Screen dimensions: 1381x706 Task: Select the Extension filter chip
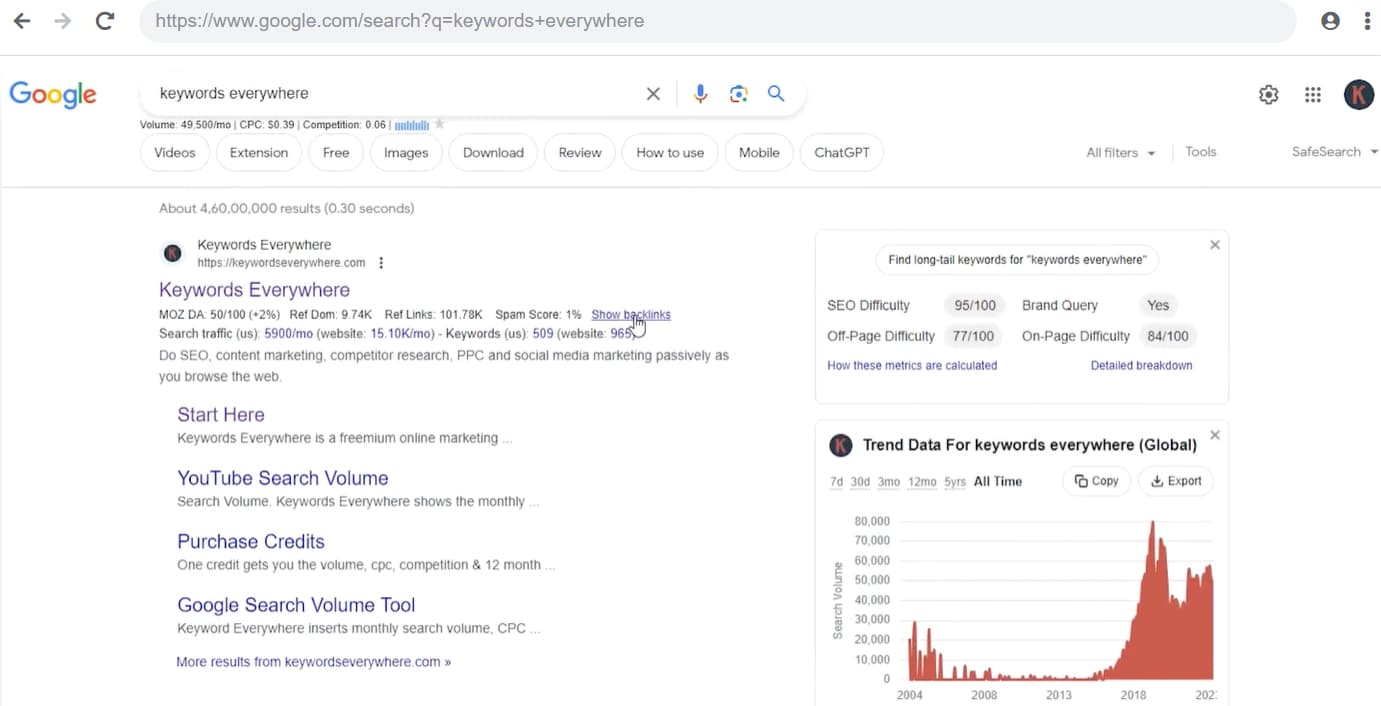(x=259, y=153)
